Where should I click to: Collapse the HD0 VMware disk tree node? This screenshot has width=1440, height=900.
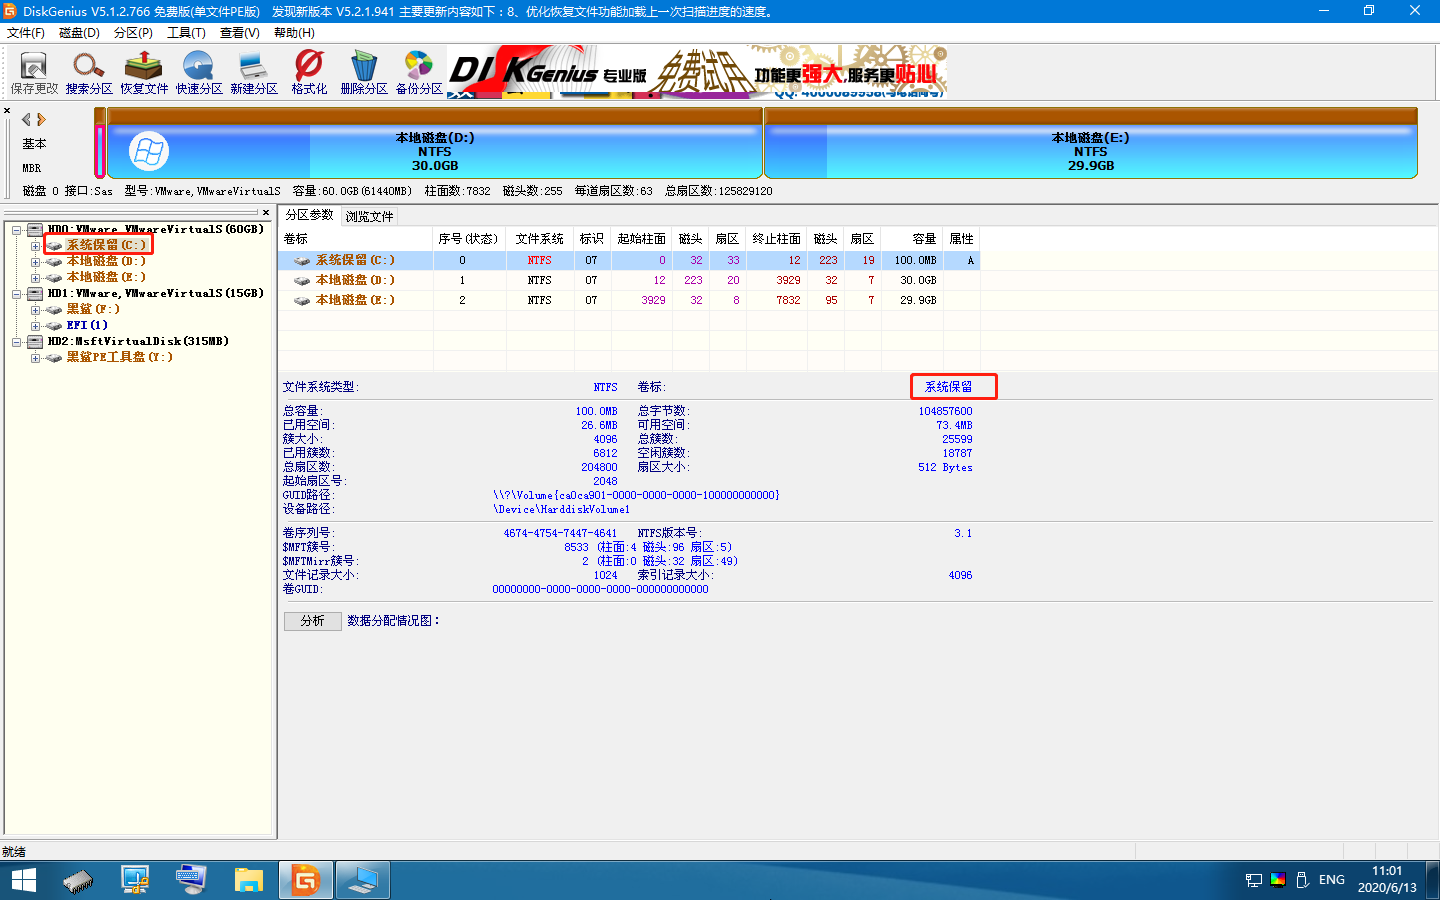coord(17,230)
